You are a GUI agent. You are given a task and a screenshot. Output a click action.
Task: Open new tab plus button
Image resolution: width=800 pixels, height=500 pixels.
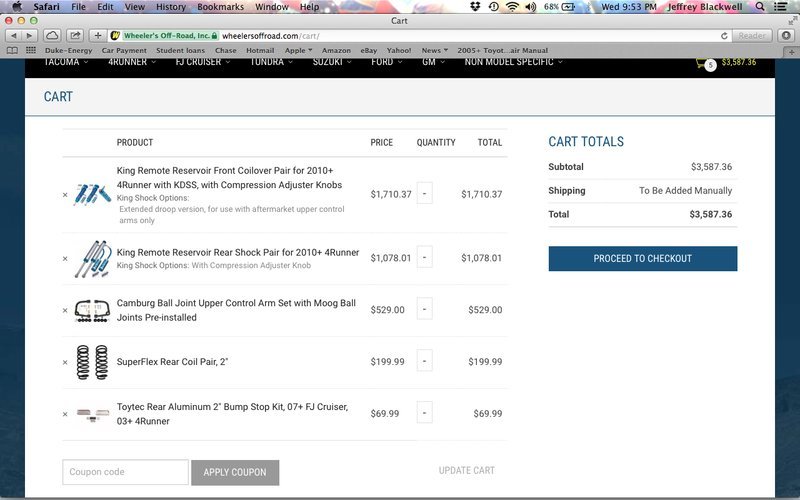[x=791, y=52]
